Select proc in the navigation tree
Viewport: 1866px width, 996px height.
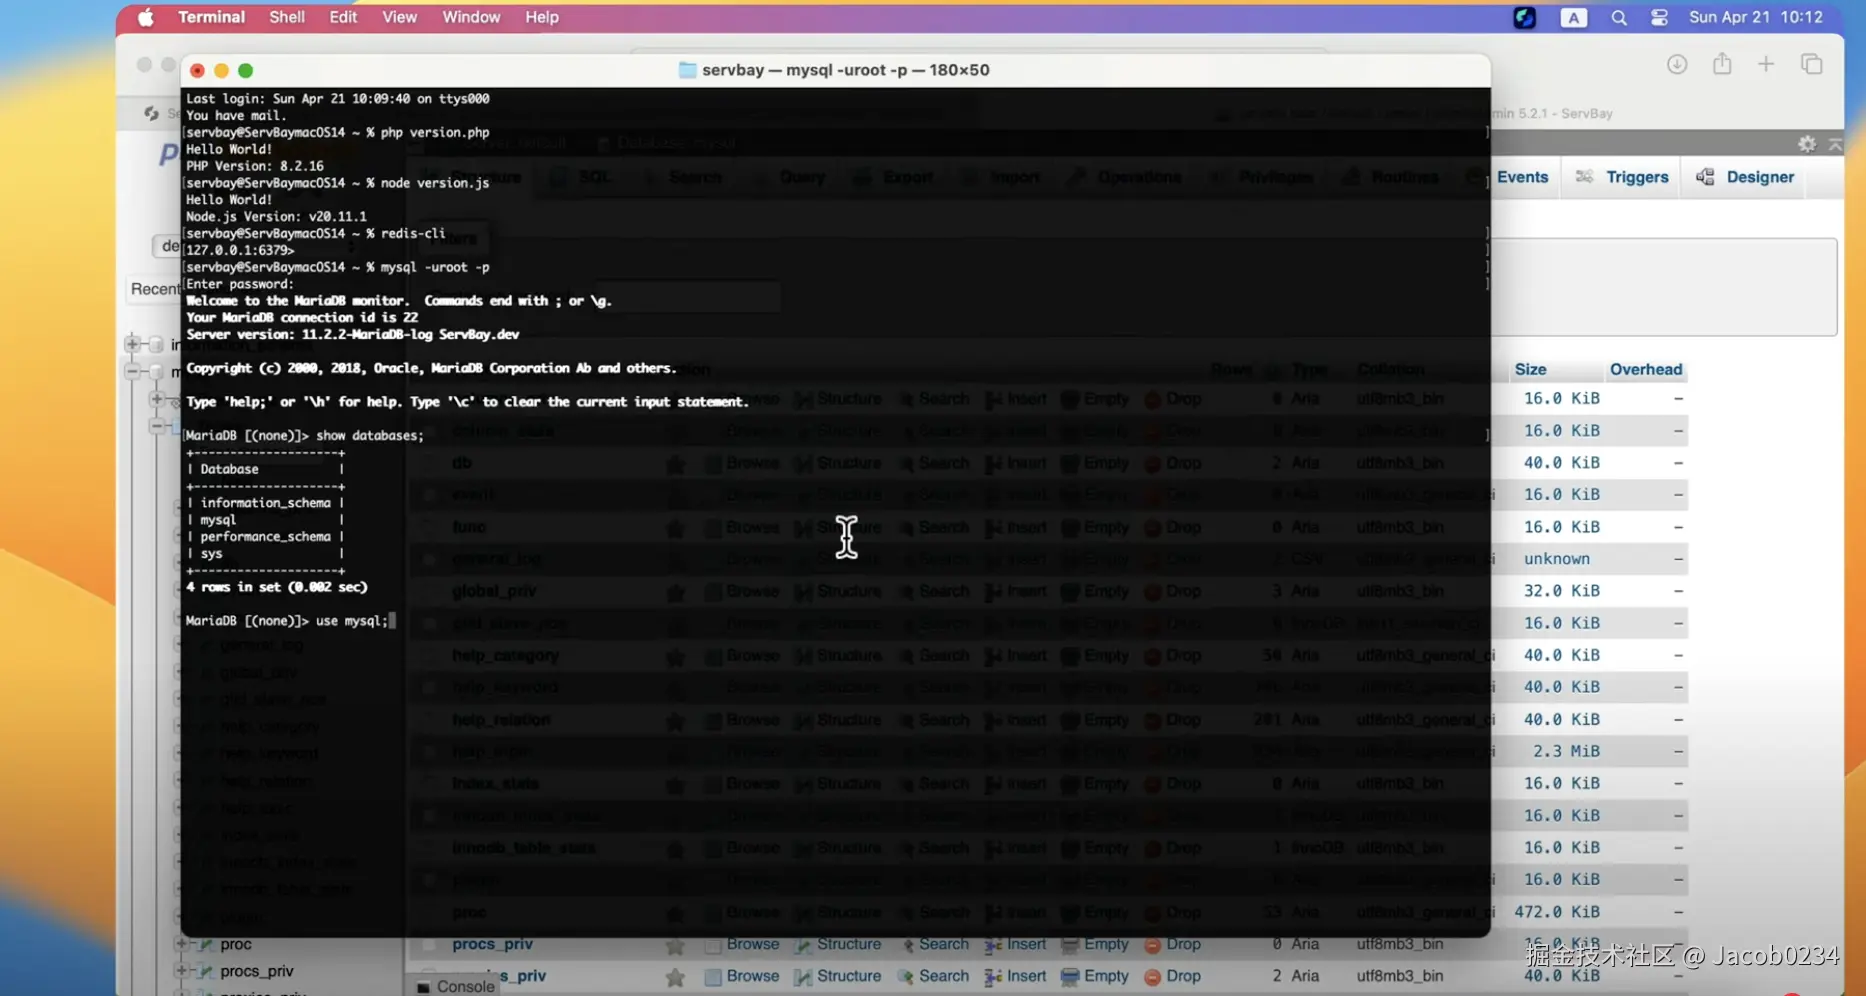point(236,944)
